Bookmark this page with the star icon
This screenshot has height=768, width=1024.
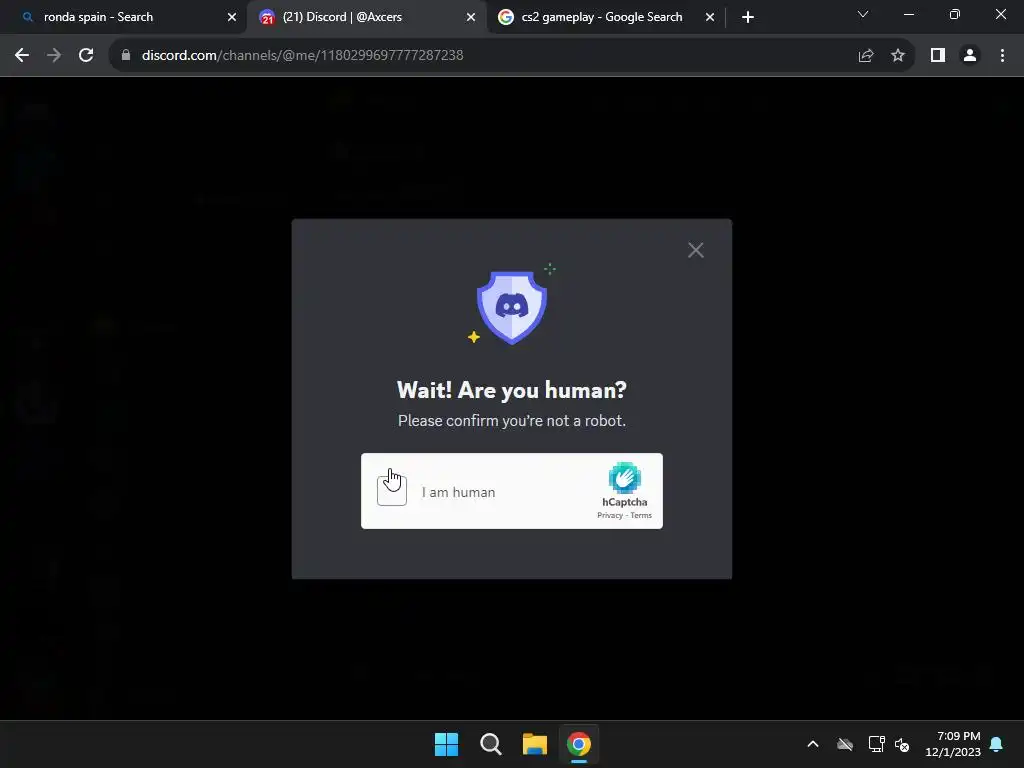coord(898,55)
